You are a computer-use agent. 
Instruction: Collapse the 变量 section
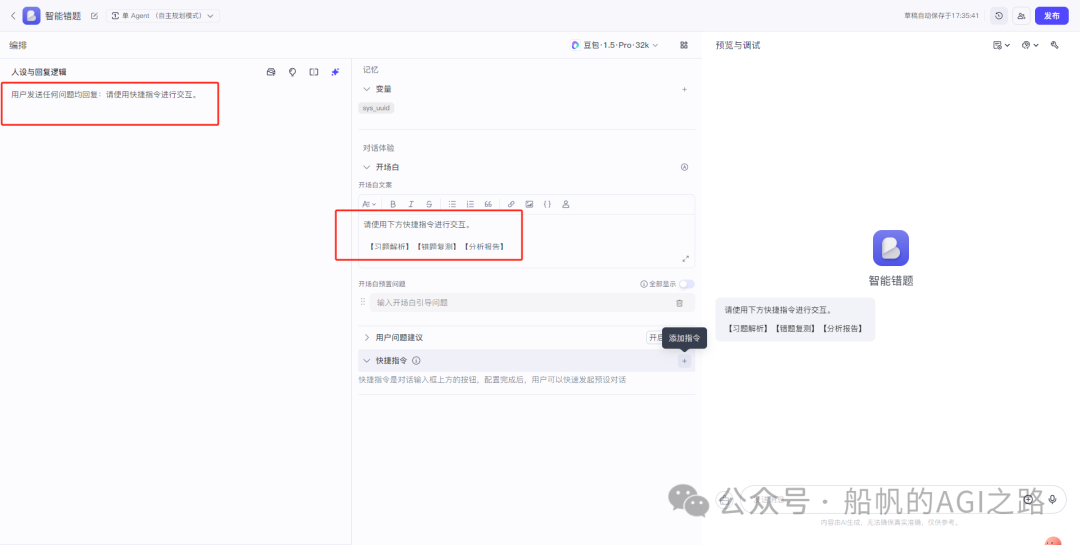367,89
